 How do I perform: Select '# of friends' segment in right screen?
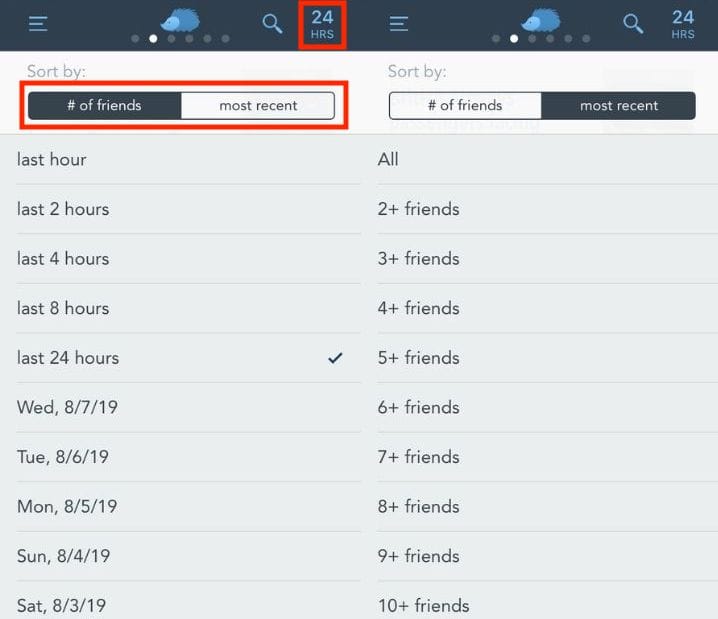[465, 106]
